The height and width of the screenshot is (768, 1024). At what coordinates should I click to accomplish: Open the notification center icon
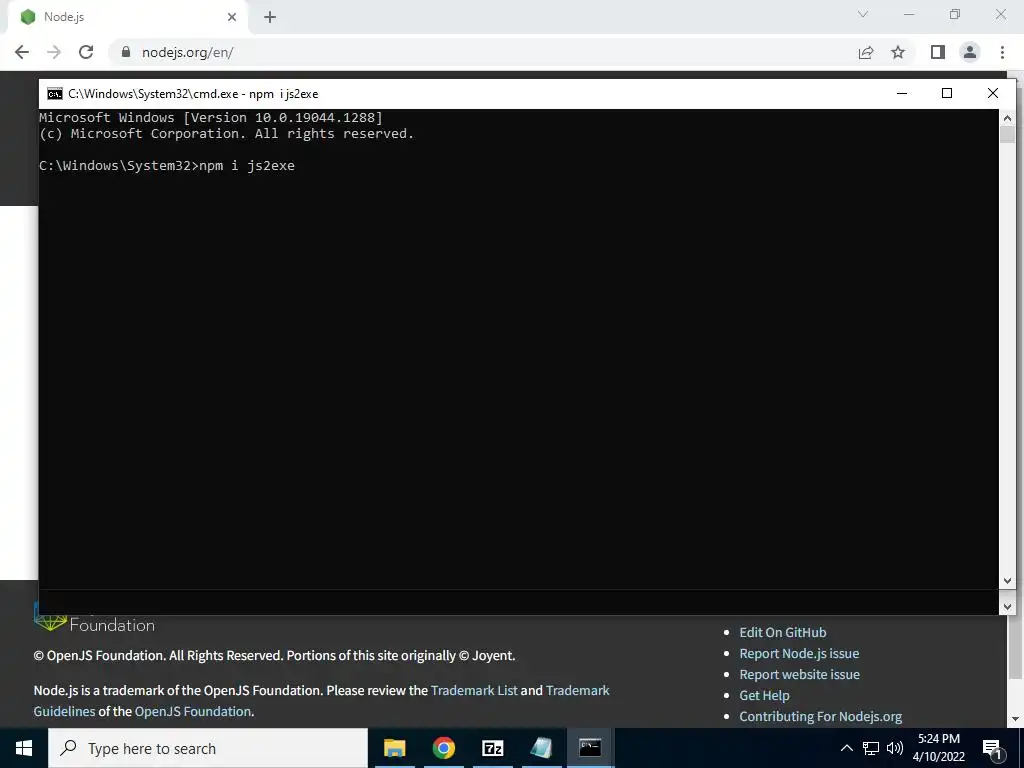[x=992, y=748]
